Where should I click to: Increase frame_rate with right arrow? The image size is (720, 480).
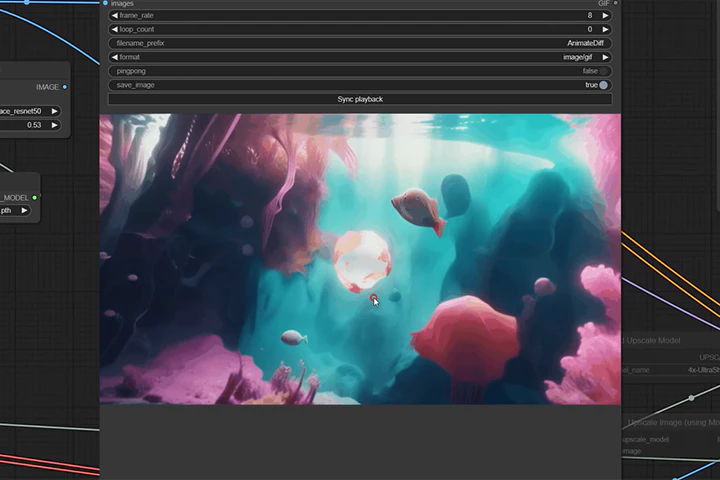click(x=605, y=16)
